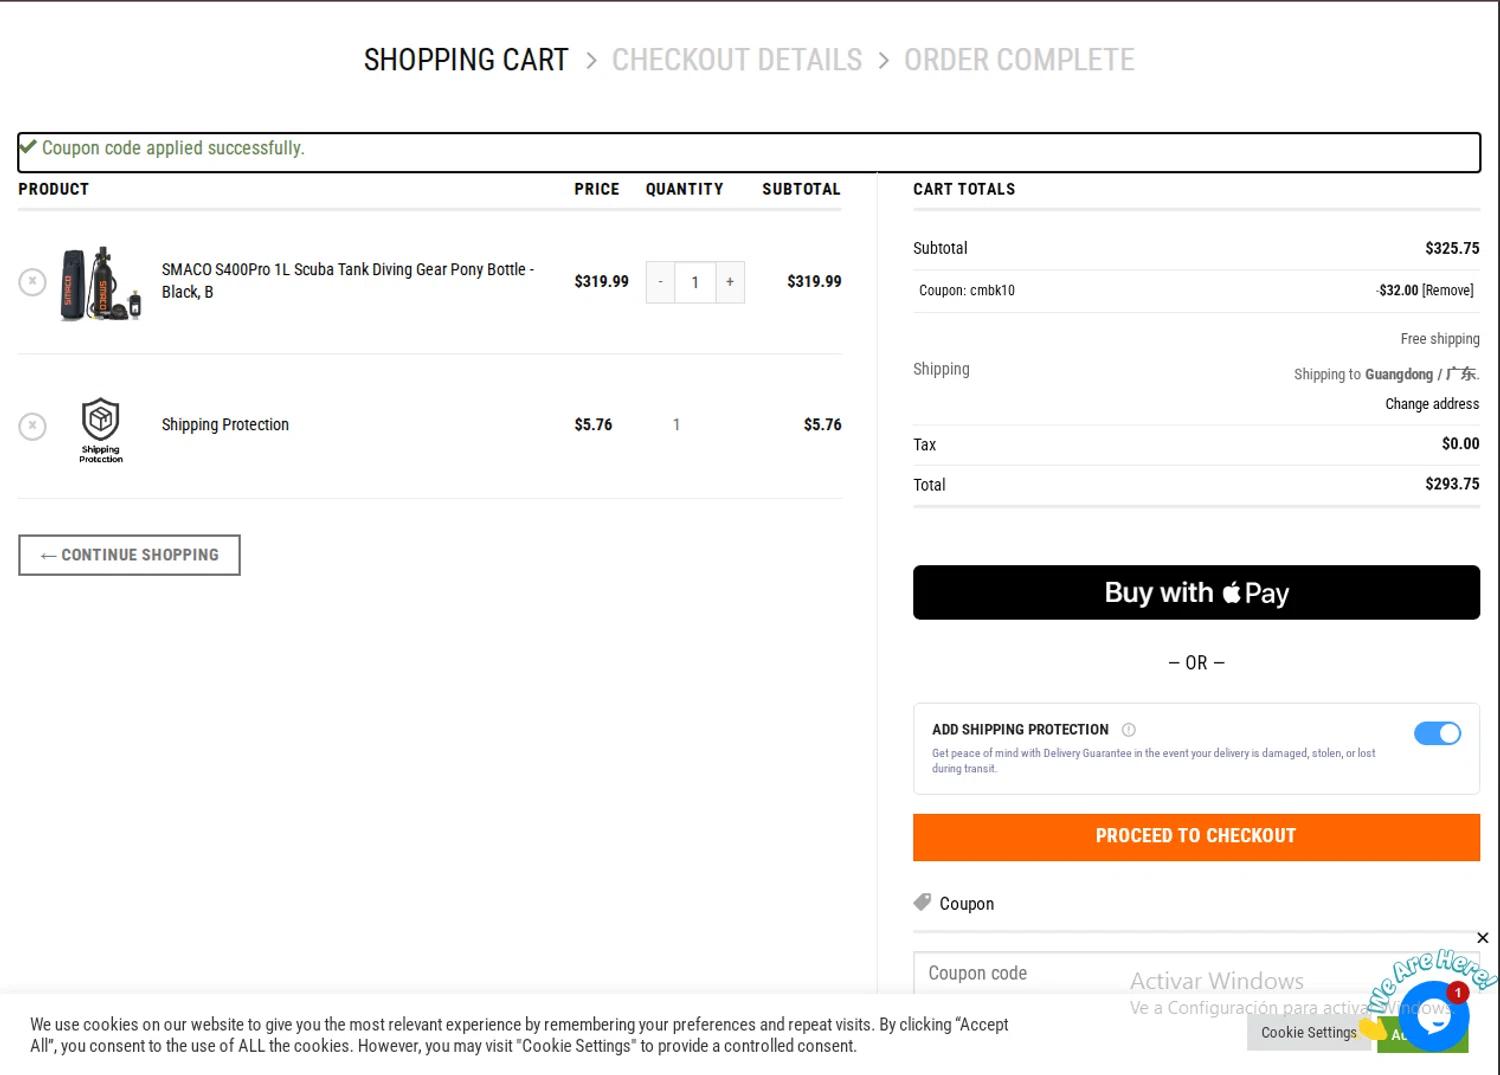Click the Shipping Protection shield thumbnail
This screenshot has height=1075, width=1500.
101,430
